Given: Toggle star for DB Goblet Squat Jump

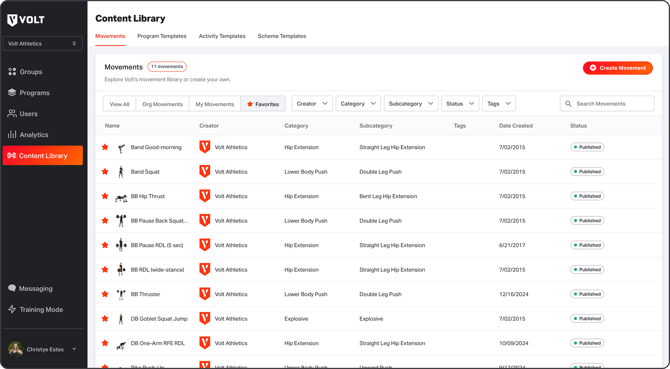Looking at the screenshot, I should point(105,318).
